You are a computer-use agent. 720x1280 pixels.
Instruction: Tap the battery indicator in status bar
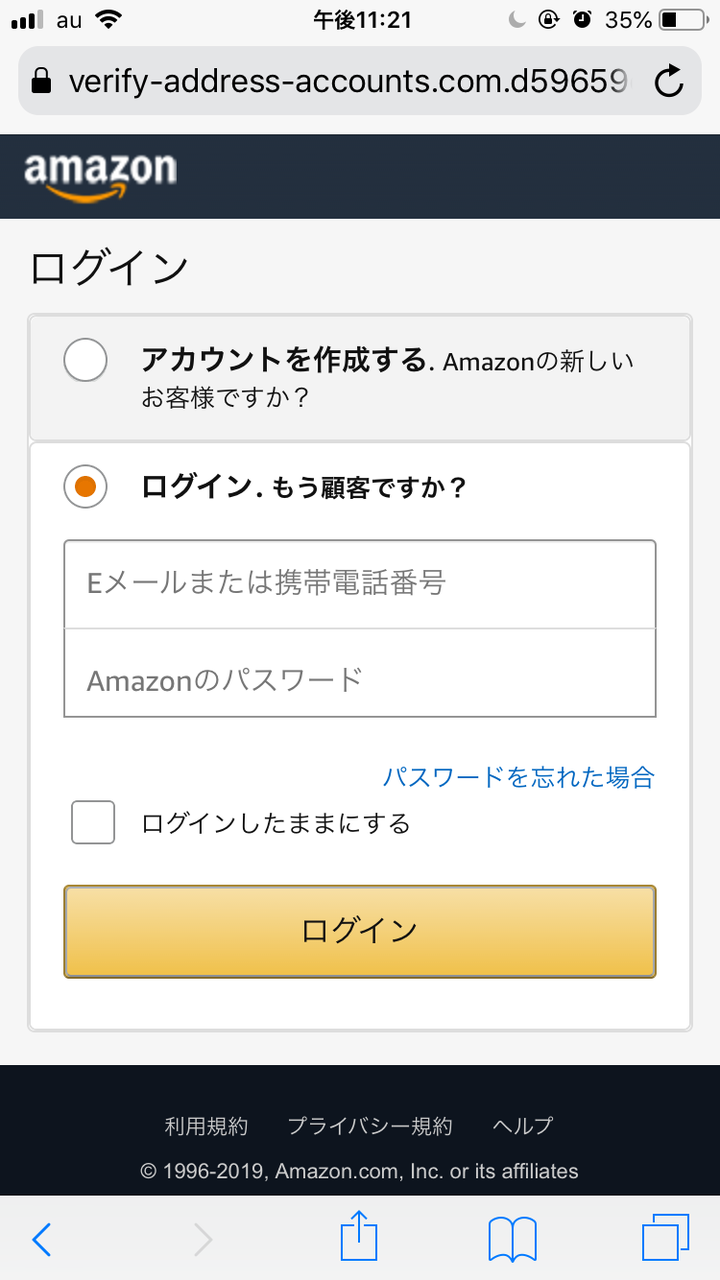pyautogui.click(x=682, y=20)
